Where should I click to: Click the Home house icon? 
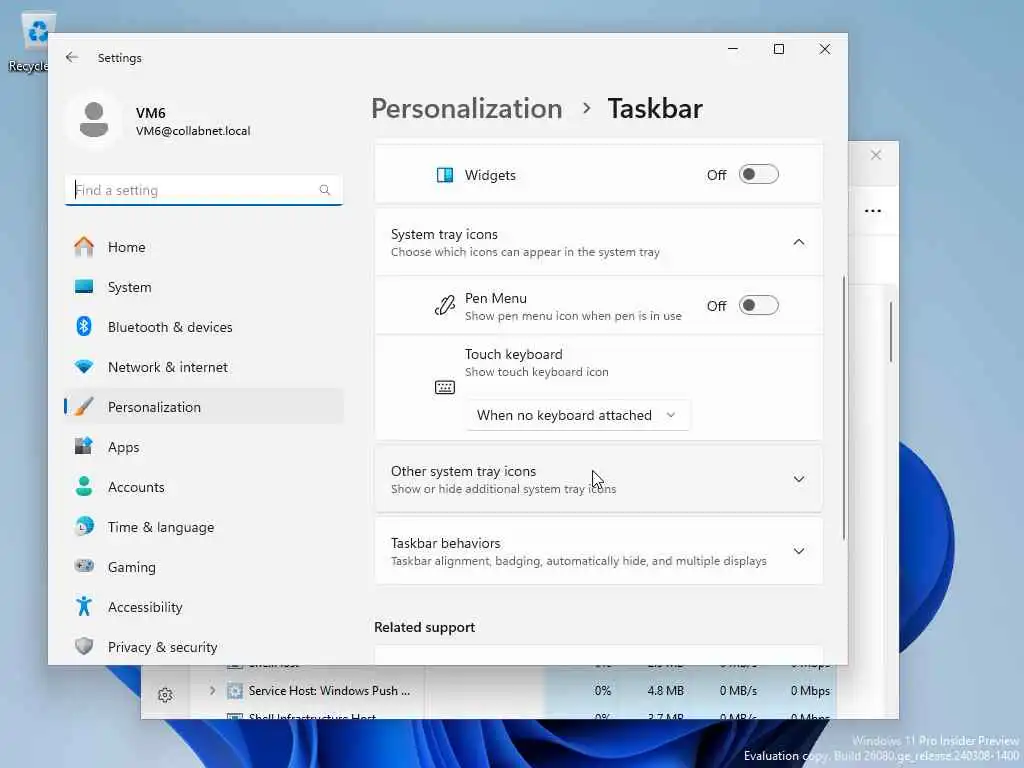click(x=84, y=247)
